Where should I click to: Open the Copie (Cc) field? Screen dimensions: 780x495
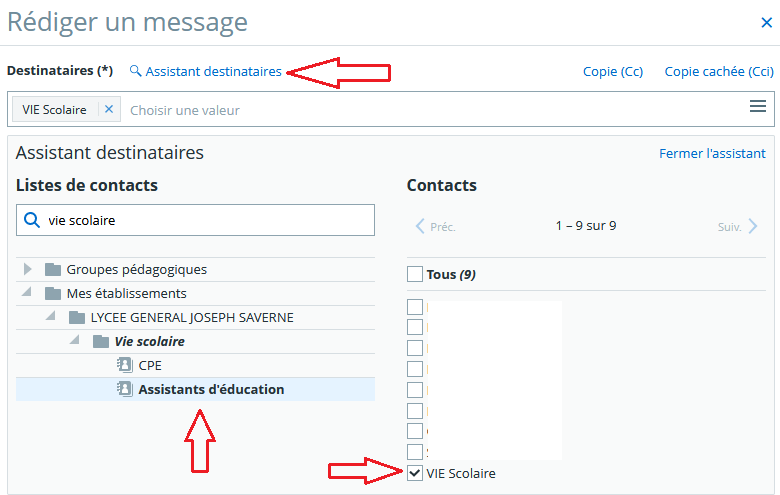[x=613, y=72]
